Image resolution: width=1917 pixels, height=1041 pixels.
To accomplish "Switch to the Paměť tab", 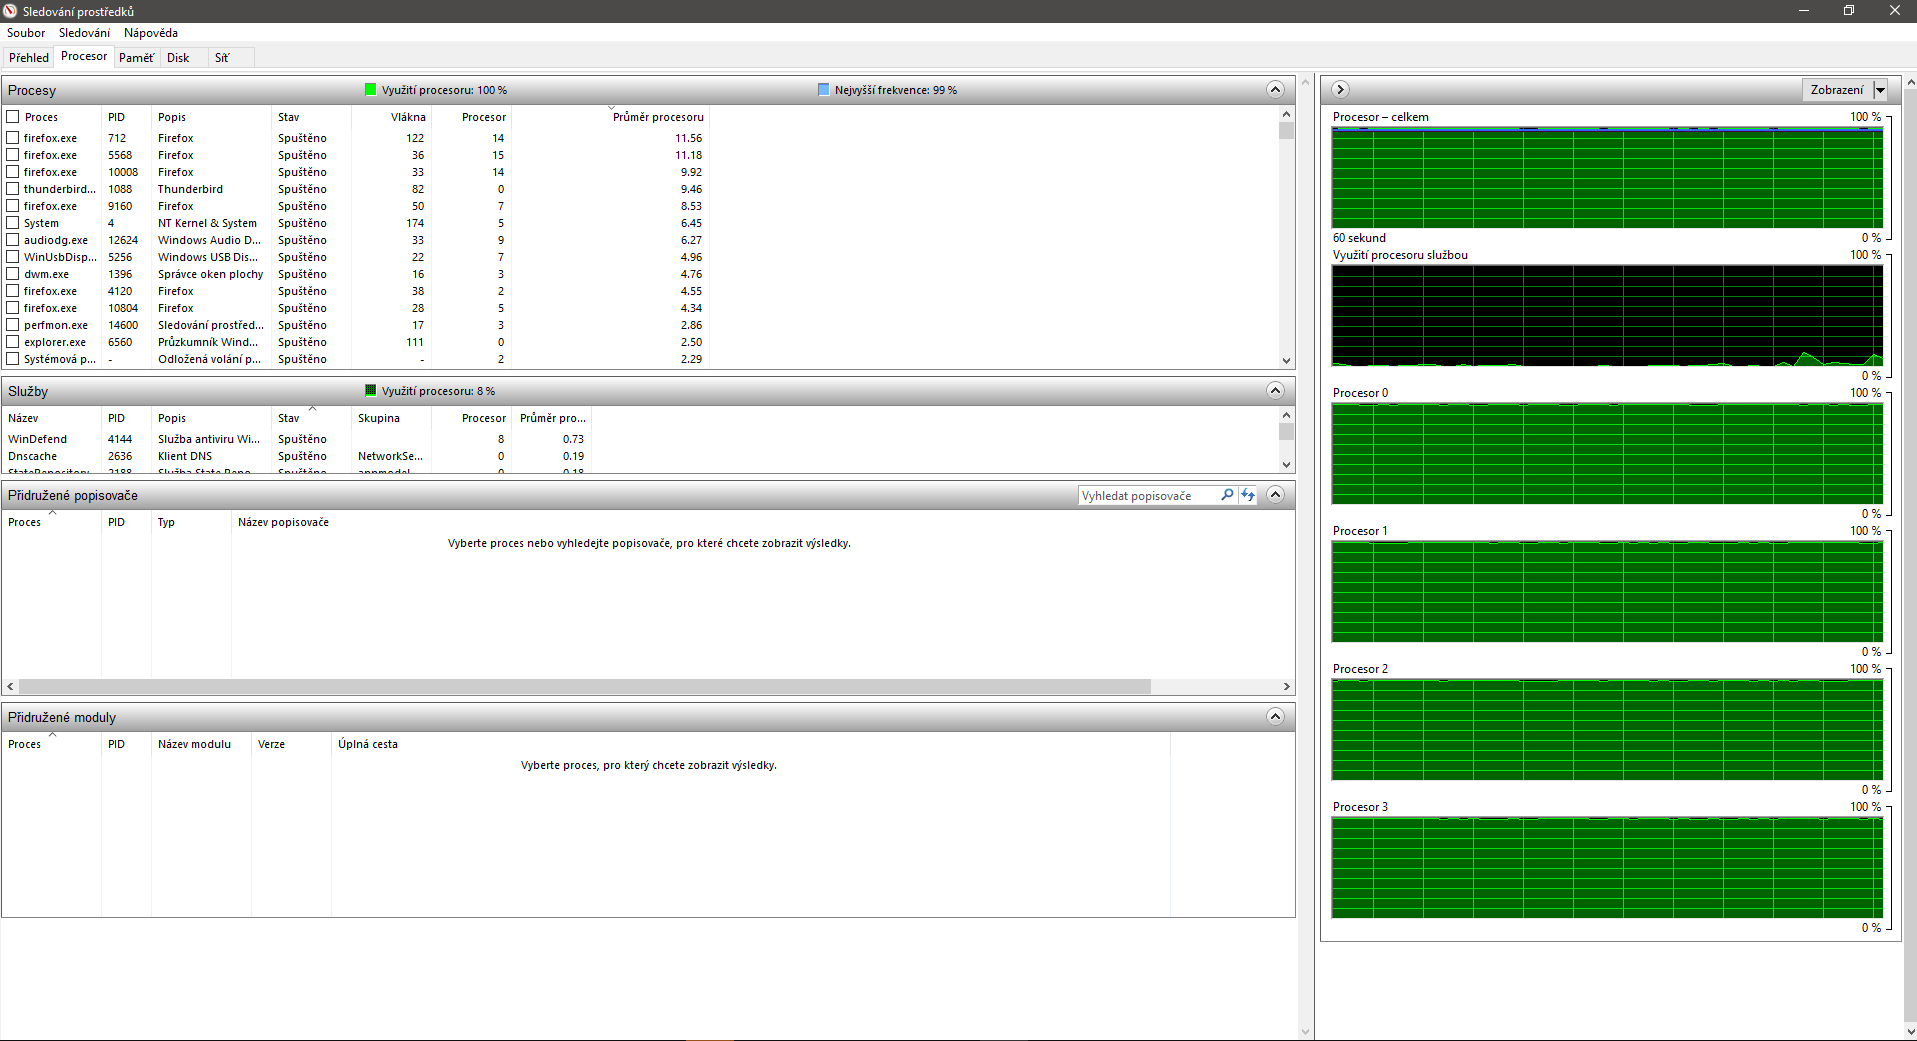I will 136,58.
